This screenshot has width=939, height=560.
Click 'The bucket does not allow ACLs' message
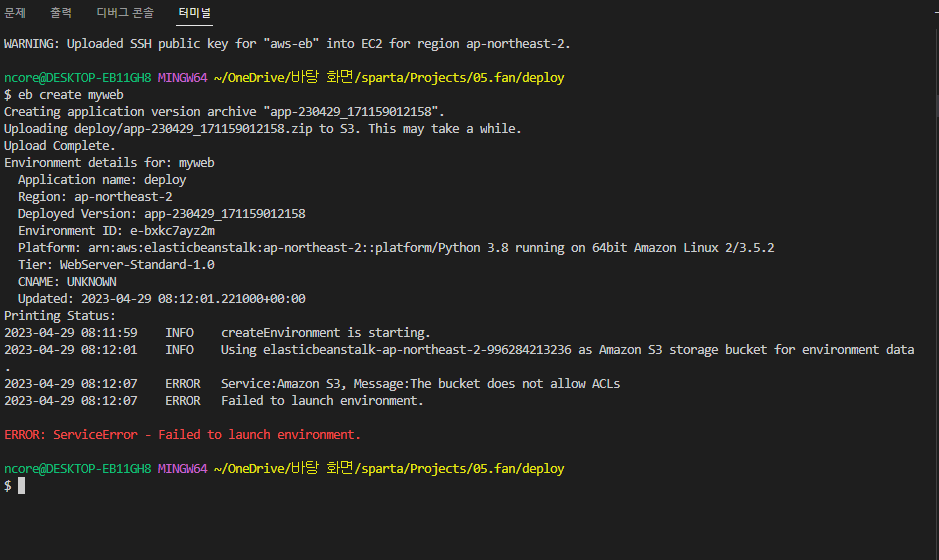(x=515, y=384)
